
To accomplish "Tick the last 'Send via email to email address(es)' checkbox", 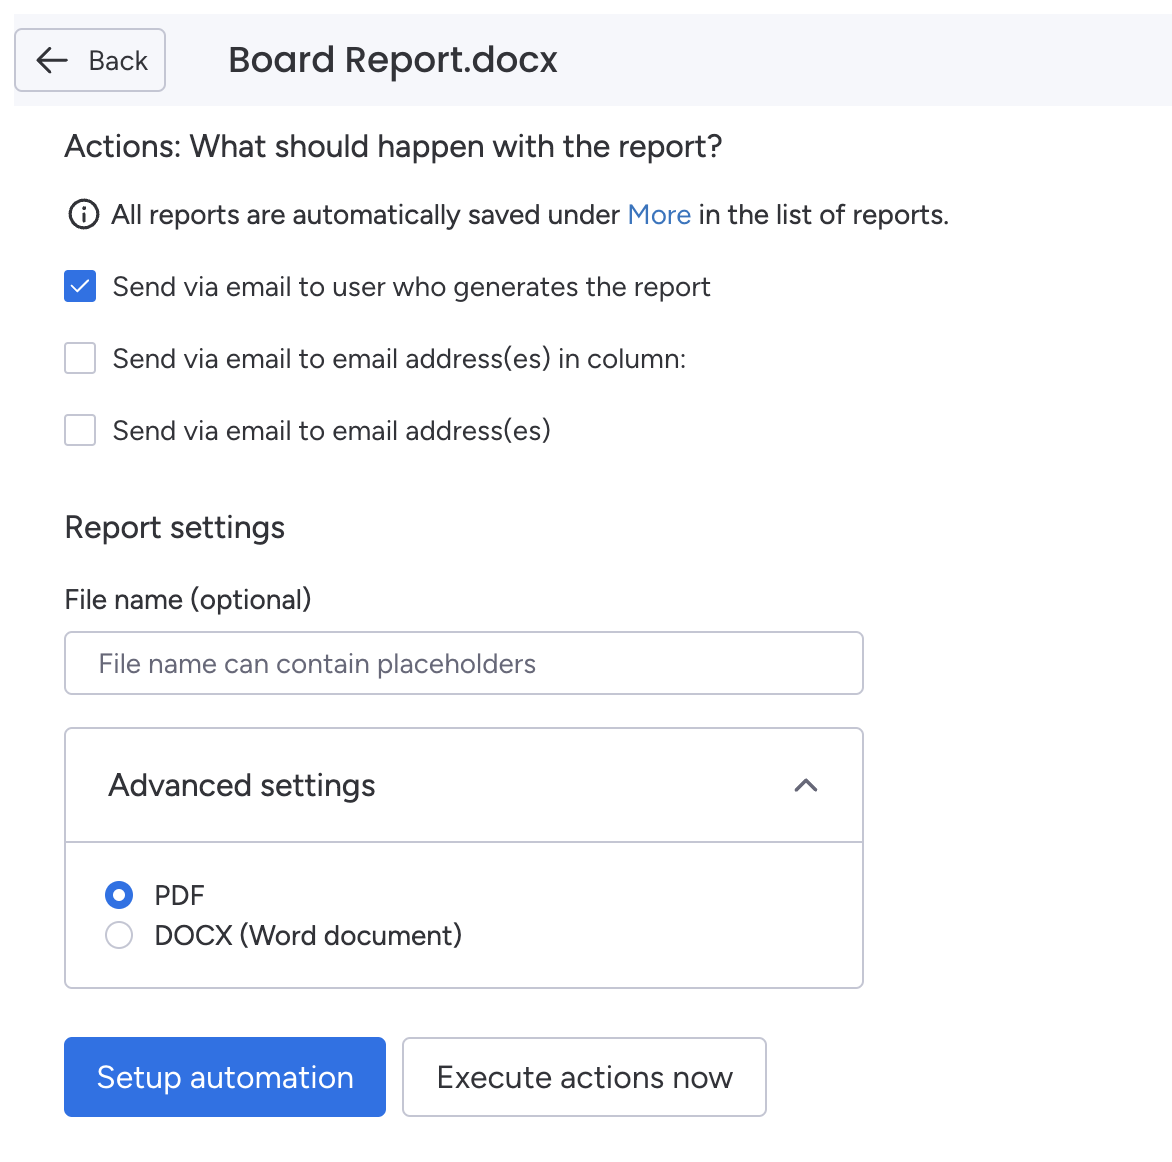I will pyautogui.click(x=80, y=431).
